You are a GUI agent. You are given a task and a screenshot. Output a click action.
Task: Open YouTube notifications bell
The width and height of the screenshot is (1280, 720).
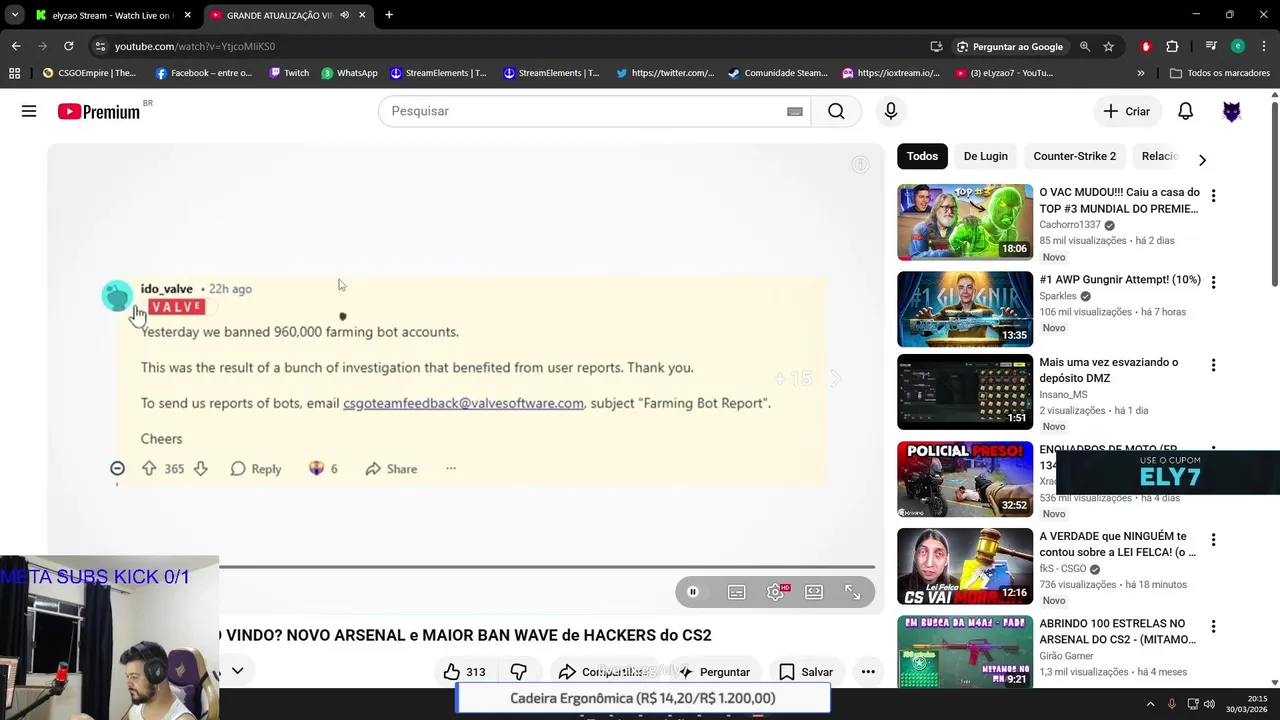(x=1185, y=111)
